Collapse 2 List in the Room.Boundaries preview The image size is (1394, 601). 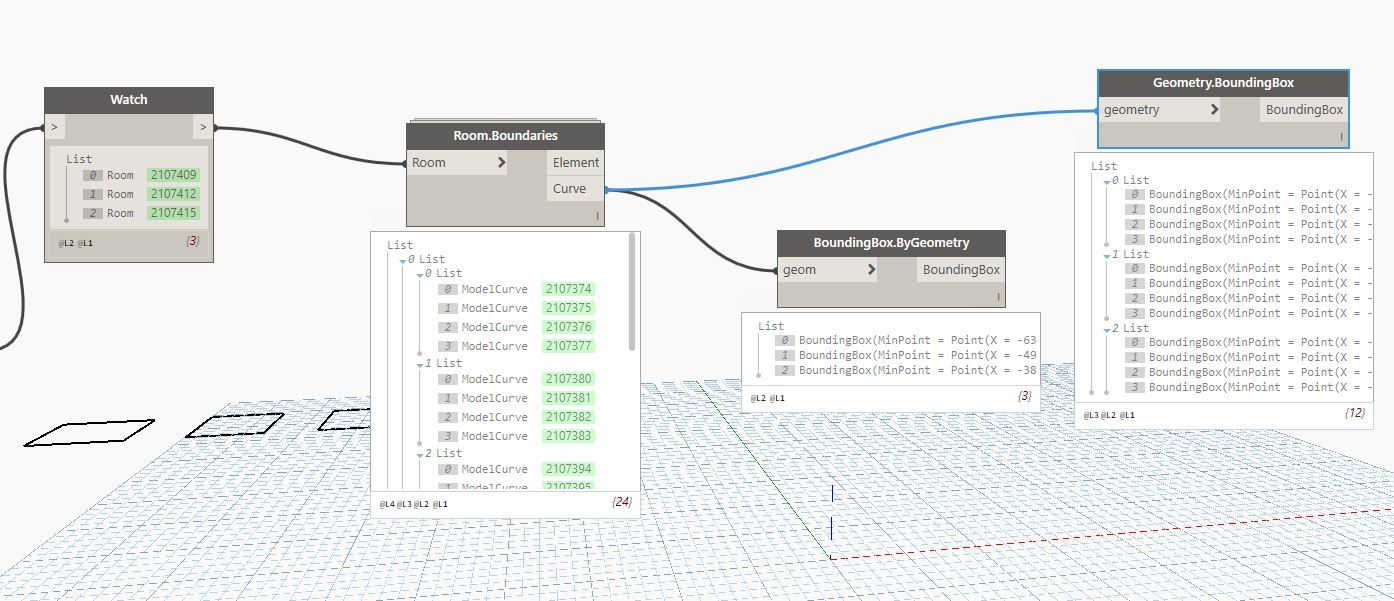coord(421,454)
